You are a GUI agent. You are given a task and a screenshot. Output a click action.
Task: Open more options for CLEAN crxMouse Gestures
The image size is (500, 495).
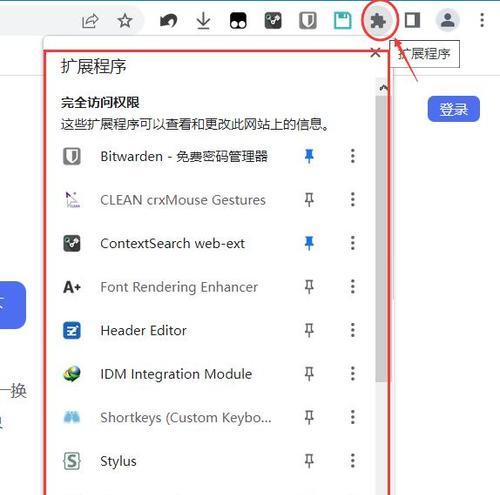click(353, 200)
